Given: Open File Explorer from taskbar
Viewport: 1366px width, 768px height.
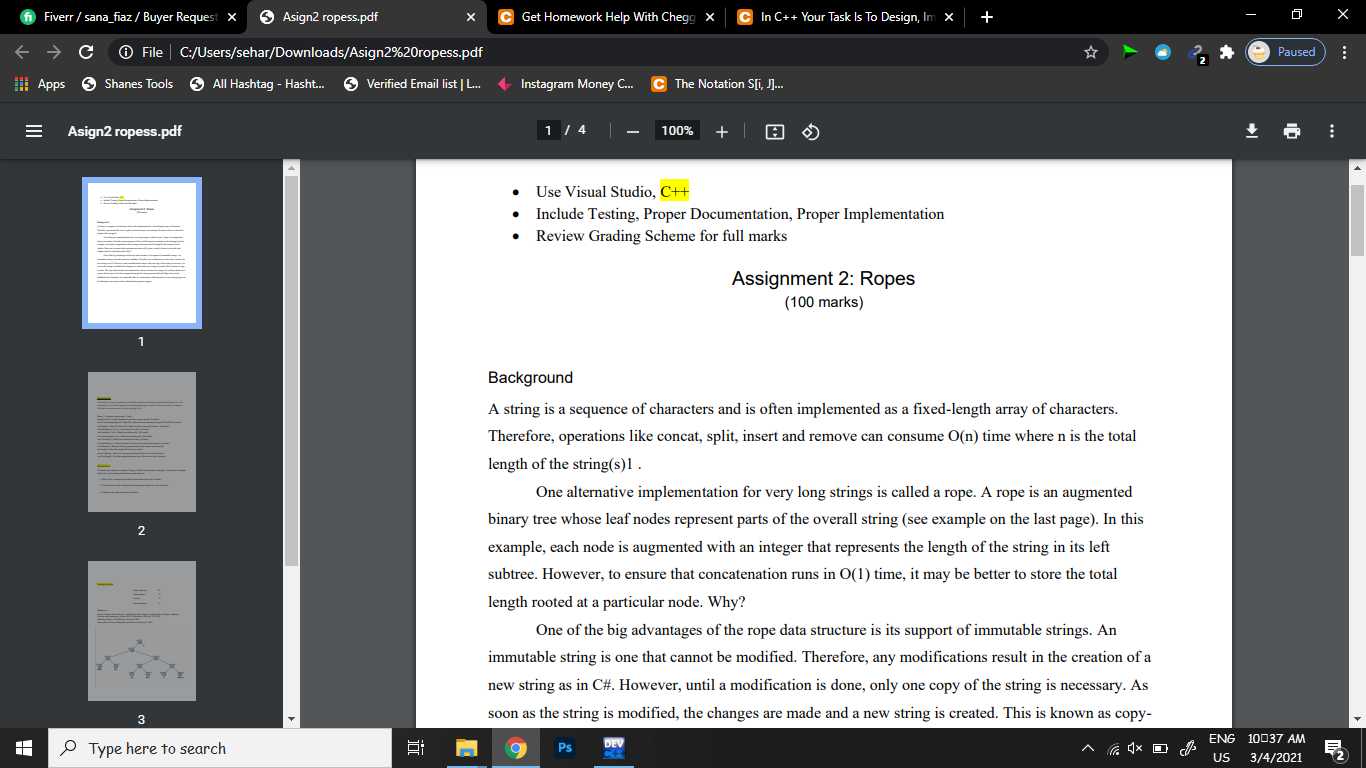Looking at the screenshot, I should click(x=468, y=748).
